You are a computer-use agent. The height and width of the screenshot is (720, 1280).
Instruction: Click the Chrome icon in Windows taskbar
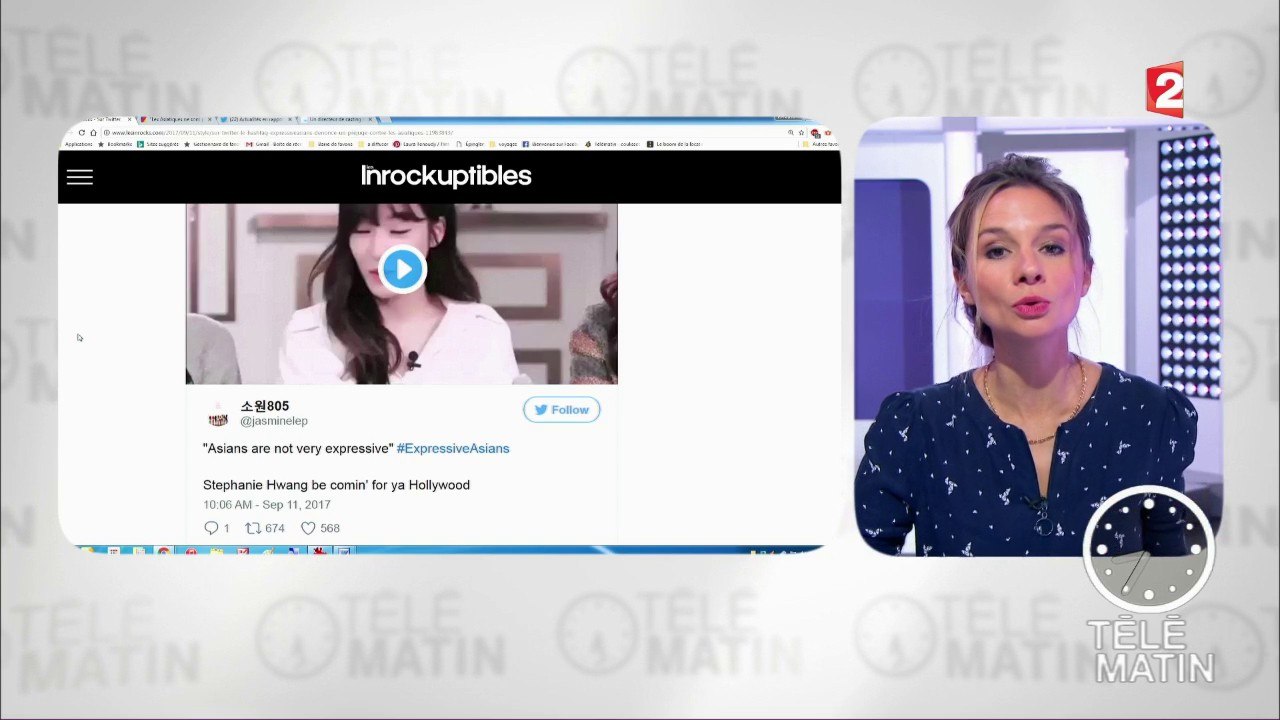(163, 550)
